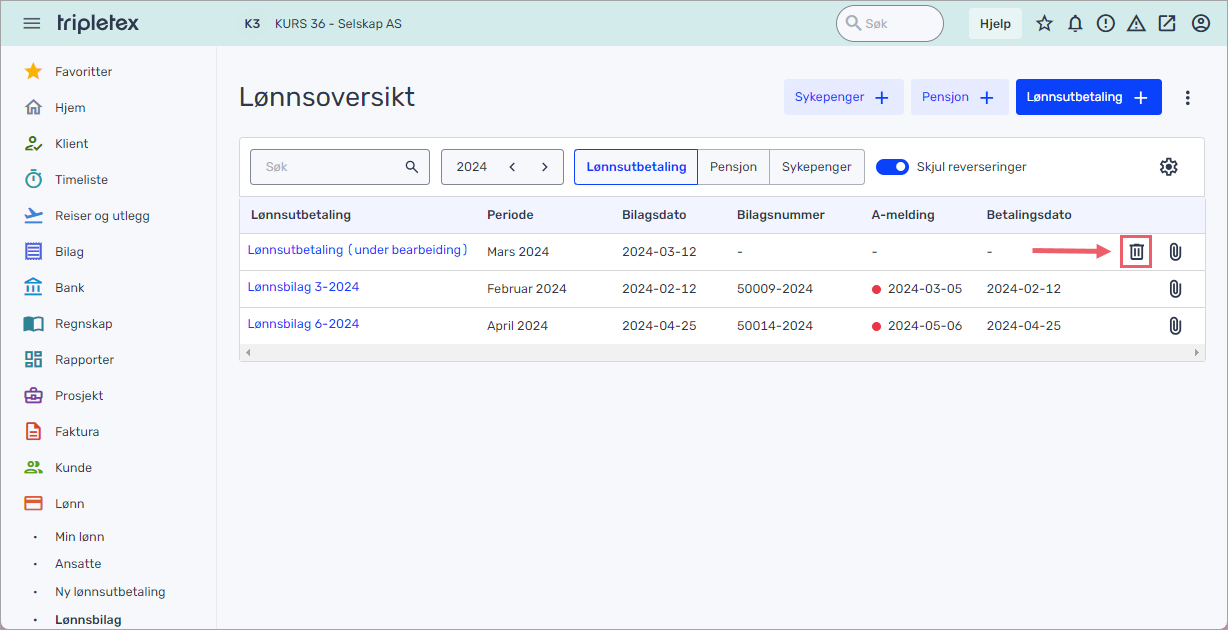Click the circled exclamation alert icon
This screenshot has height=630, width=1228.
(x=1105, y=23)
